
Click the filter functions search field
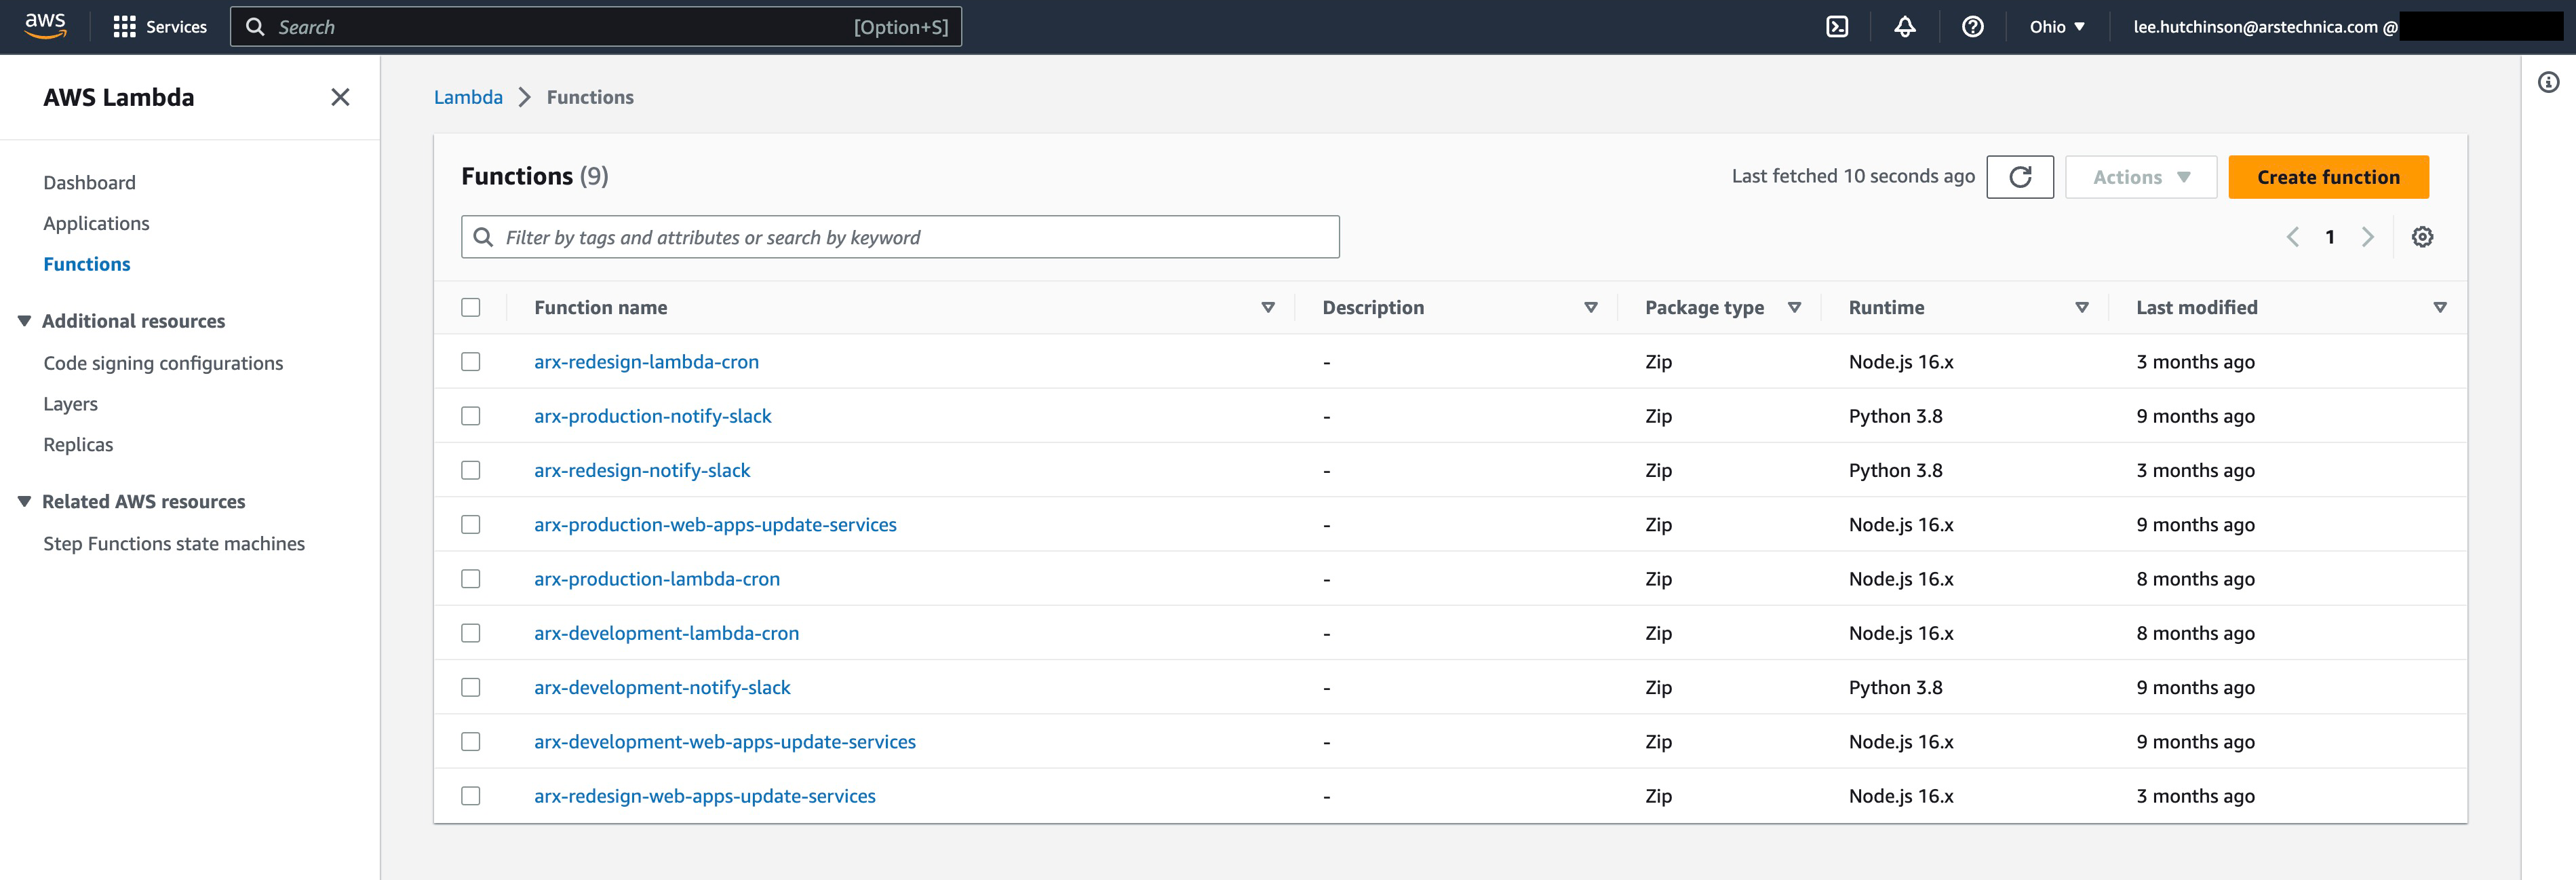click(900, 237)
